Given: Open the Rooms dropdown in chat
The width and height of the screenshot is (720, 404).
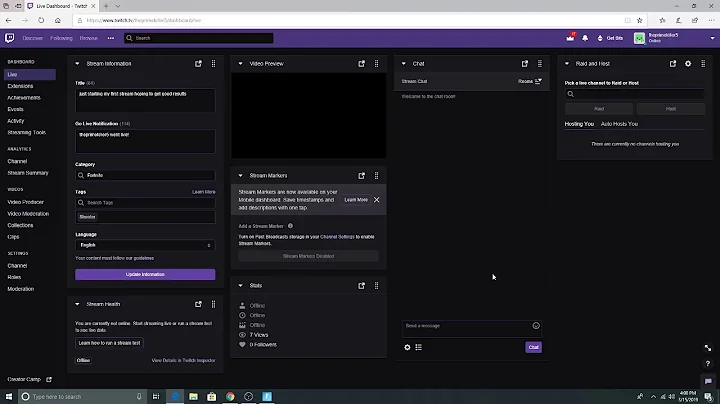Looking at the screenshot, I should 530,81.
